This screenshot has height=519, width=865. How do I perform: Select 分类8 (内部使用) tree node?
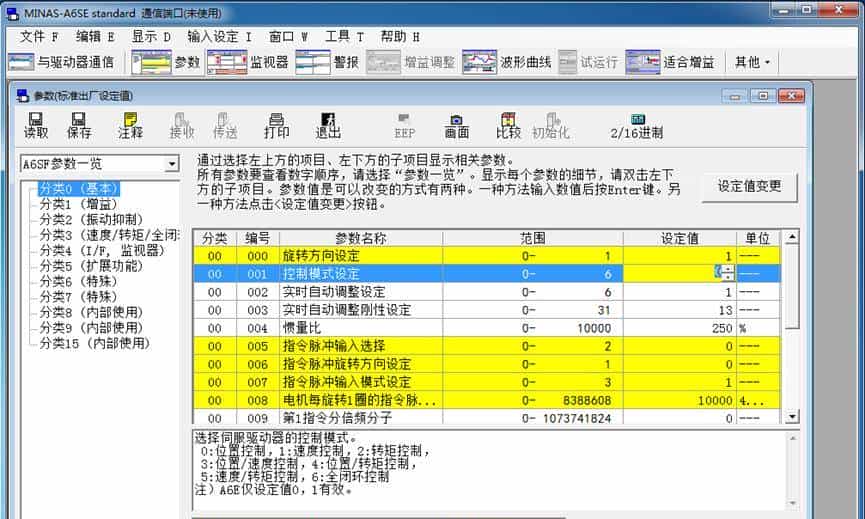click(91, 312)
